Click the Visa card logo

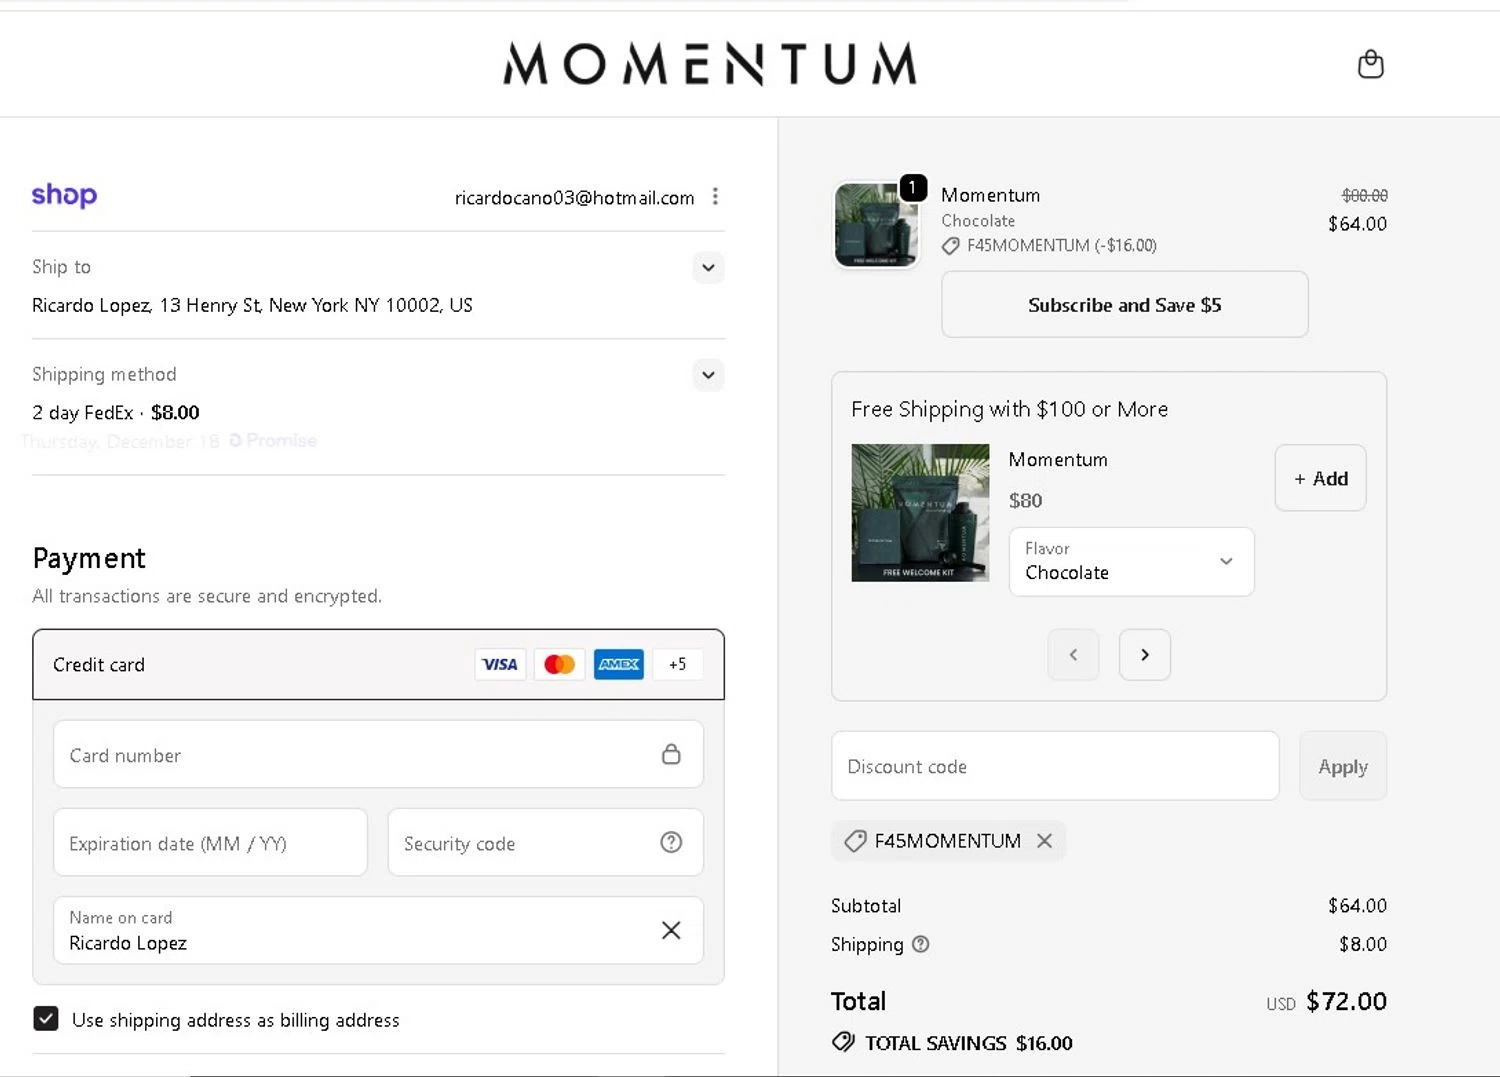point(500,664)
